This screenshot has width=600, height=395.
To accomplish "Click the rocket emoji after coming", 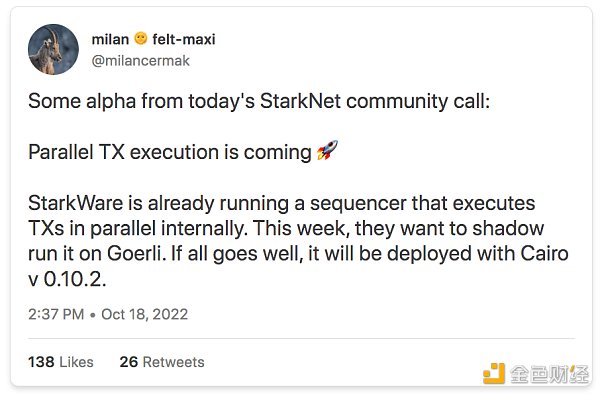I will coord(328,150).
